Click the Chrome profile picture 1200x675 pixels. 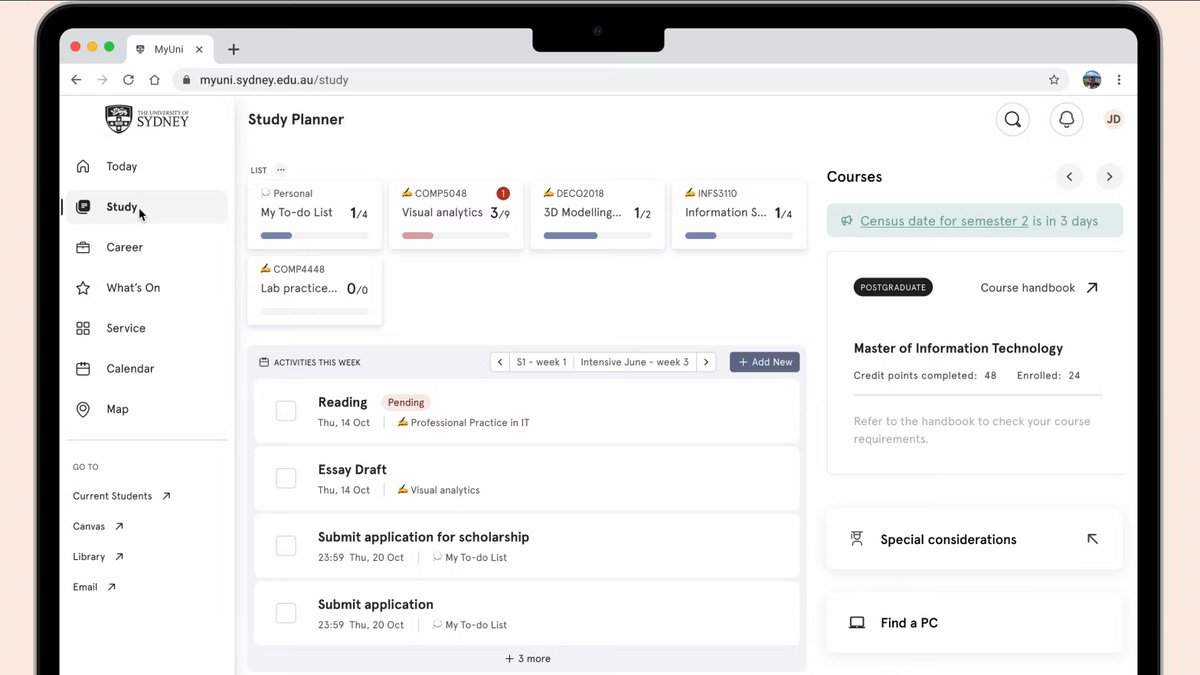[1092, 80]
